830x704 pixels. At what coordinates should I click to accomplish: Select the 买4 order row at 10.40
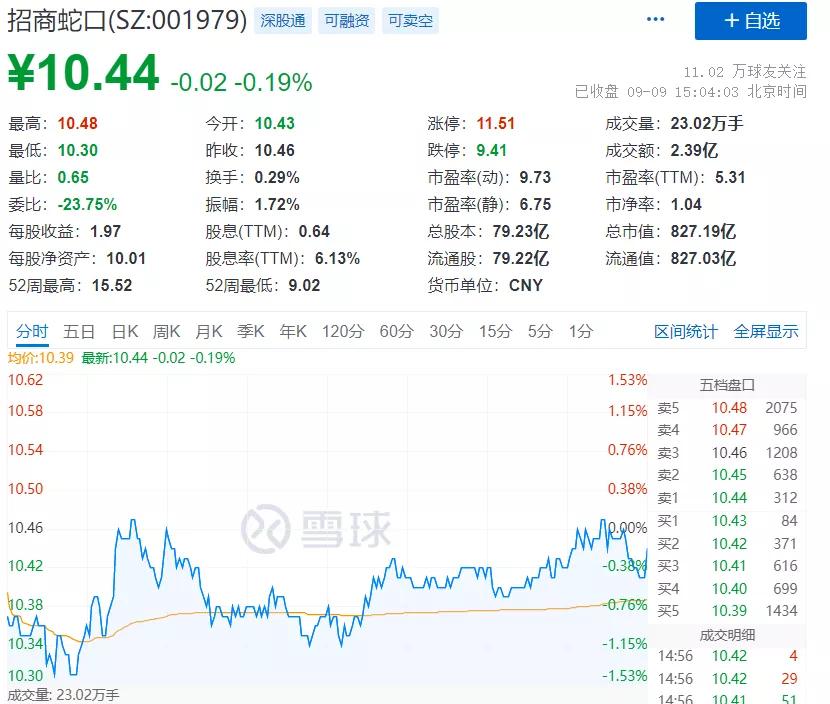[727, 589]
